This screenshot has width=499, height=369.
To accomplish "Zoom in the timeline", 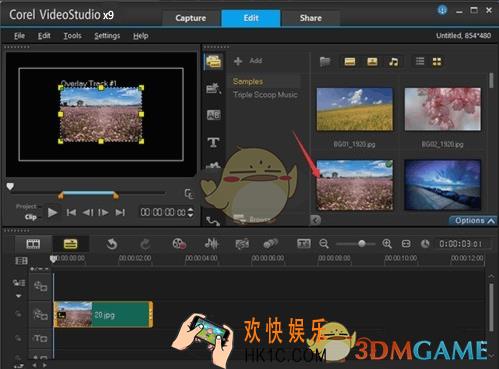I will [x=387, y=244].
